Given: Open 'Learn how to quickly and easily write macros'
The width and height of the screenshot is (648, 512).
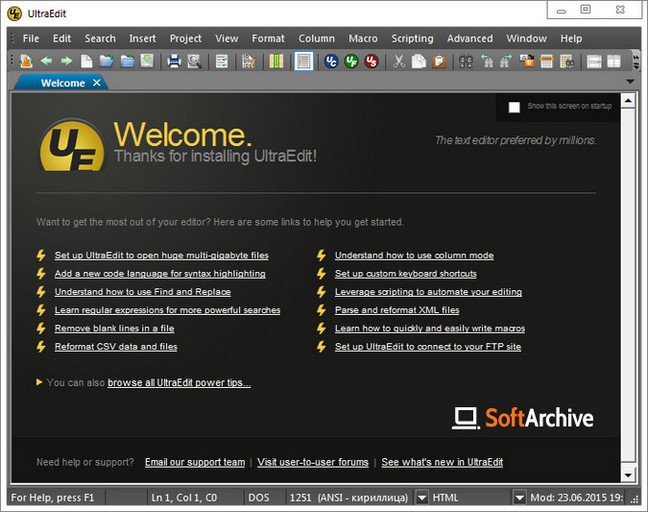Looking at the screenshot, I should click(x=430, y=328).
